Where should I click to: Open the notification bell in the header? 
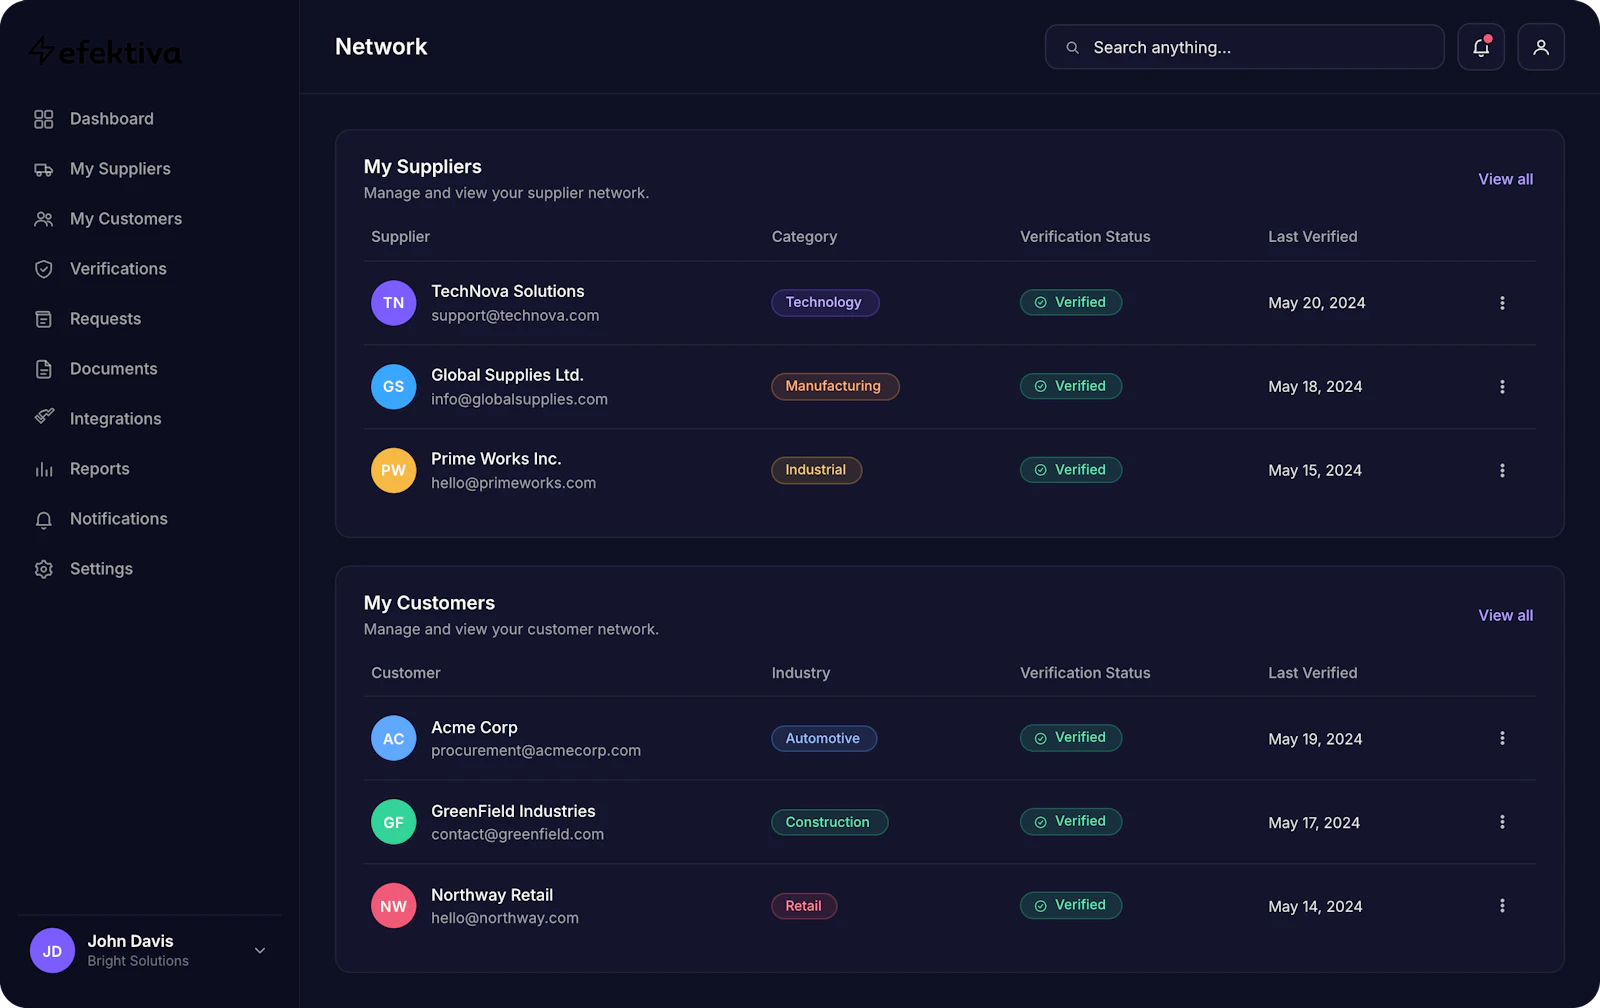tap(1481, 47)
